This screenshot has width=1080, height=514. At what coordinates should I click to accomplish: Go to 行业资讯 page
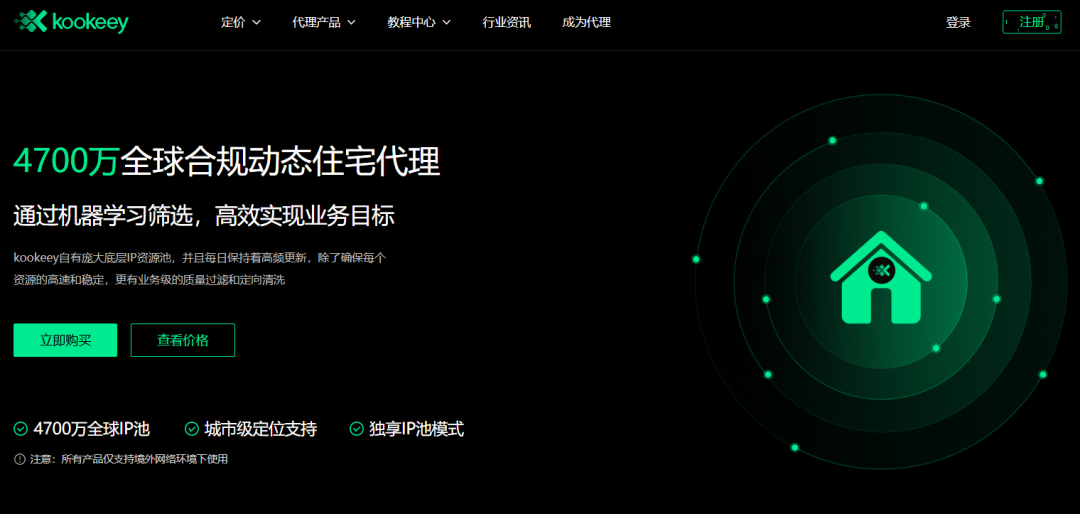[507, 22]
